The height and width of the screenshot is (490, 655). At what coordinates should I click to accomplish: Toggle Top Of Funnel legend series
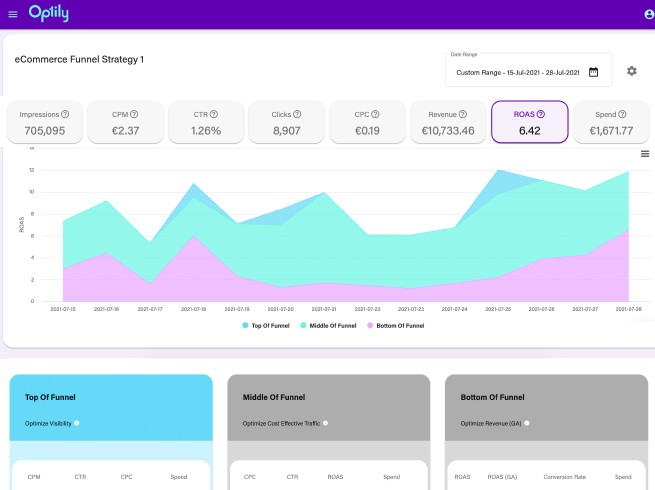(x=266, y=326)
